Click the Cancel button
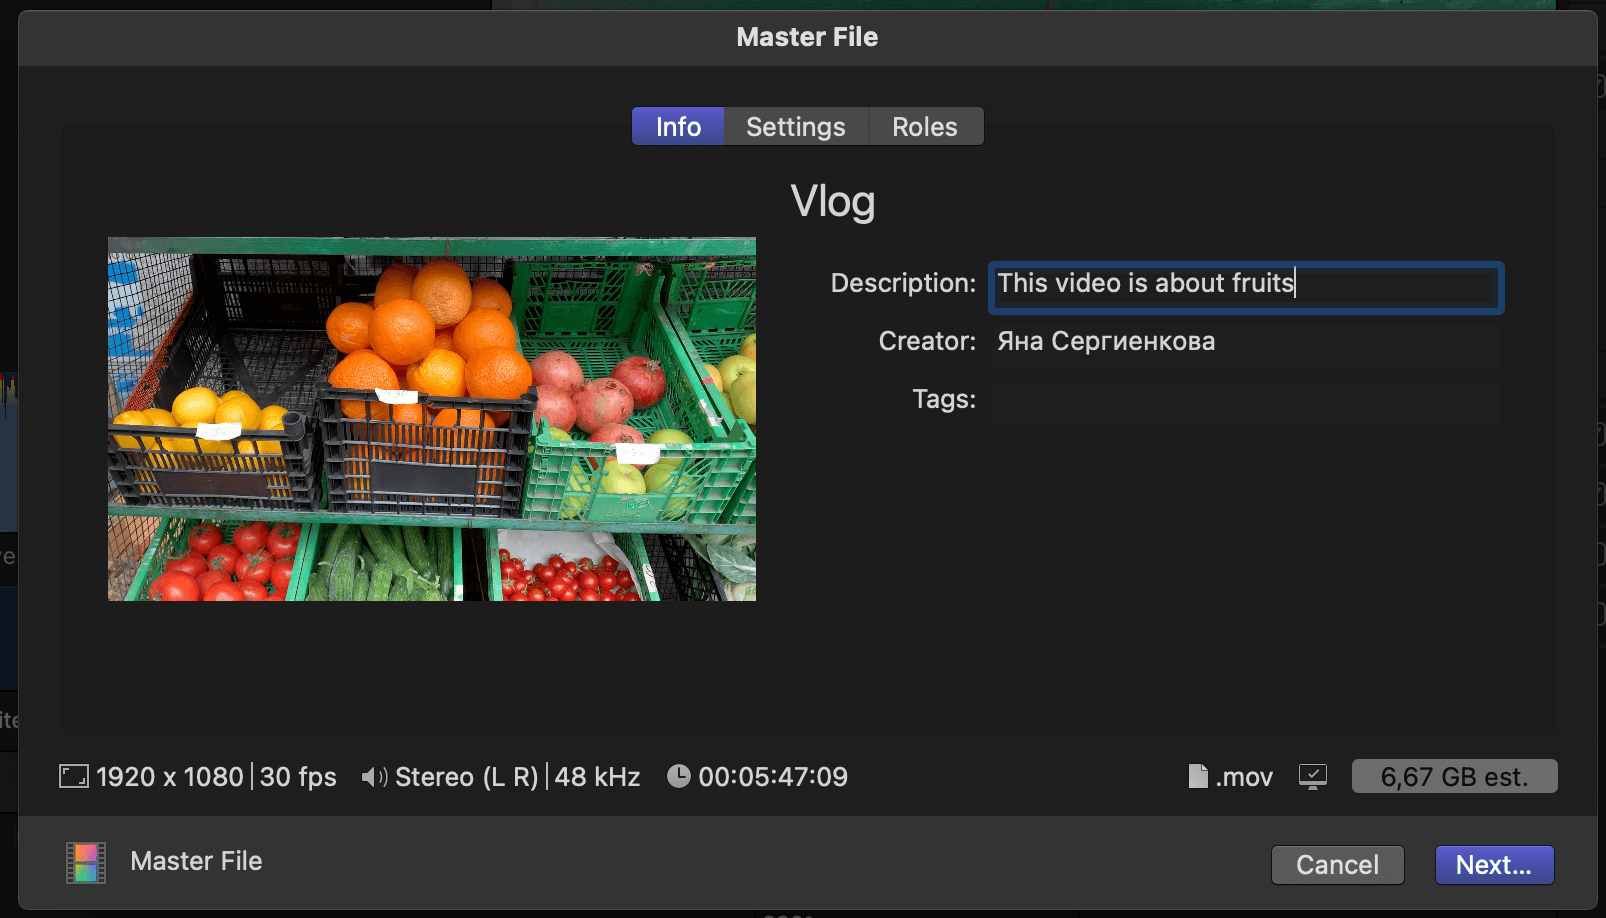1606x918 pixels. (1338, 865)
